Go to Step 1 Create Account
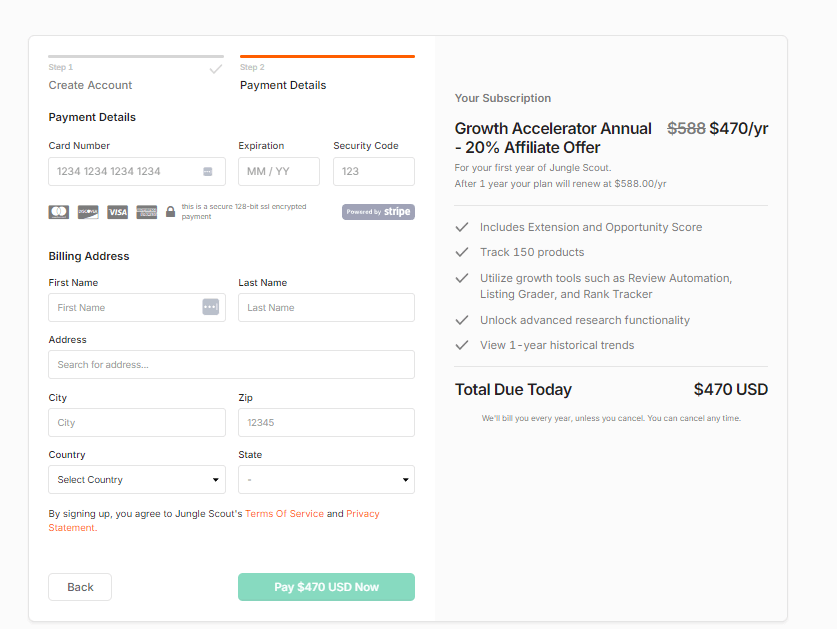Viewport: 837px width, 629px height. tap(90, 85)
